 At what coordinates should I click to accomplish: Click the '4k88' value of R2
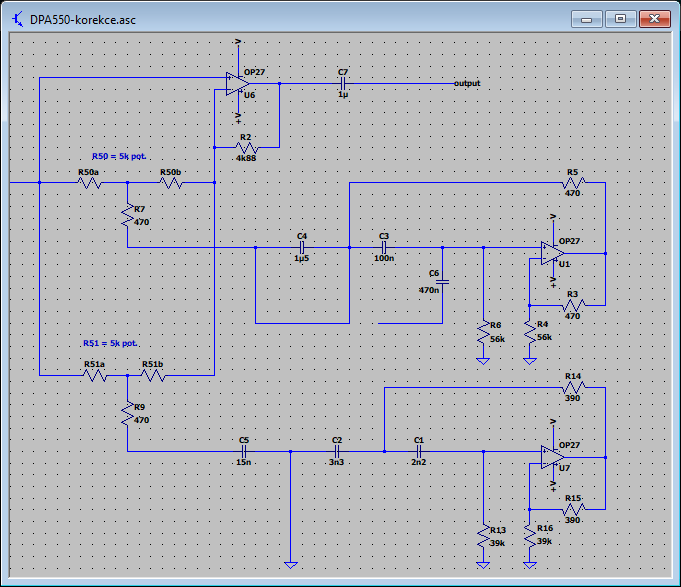(x=246, y=158)
